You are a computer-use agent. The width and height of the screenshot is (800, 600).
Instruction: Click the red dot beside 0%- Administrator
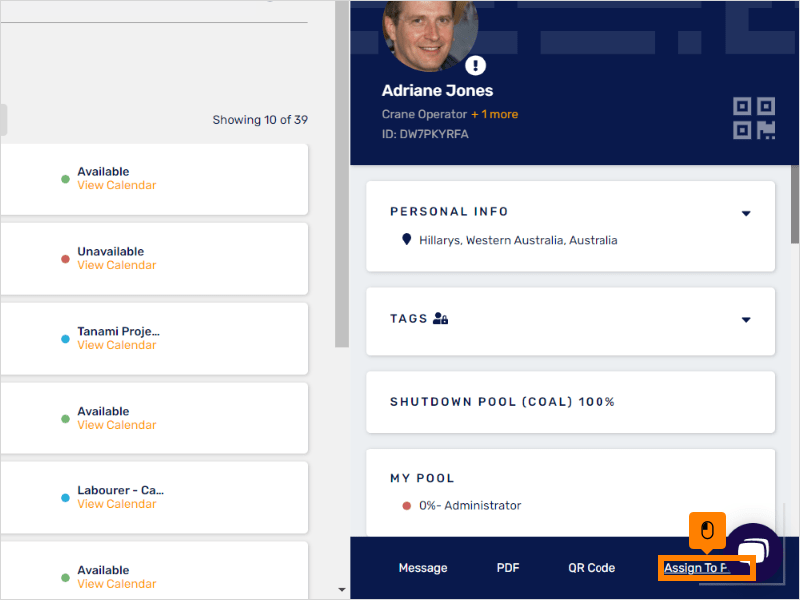404,505
